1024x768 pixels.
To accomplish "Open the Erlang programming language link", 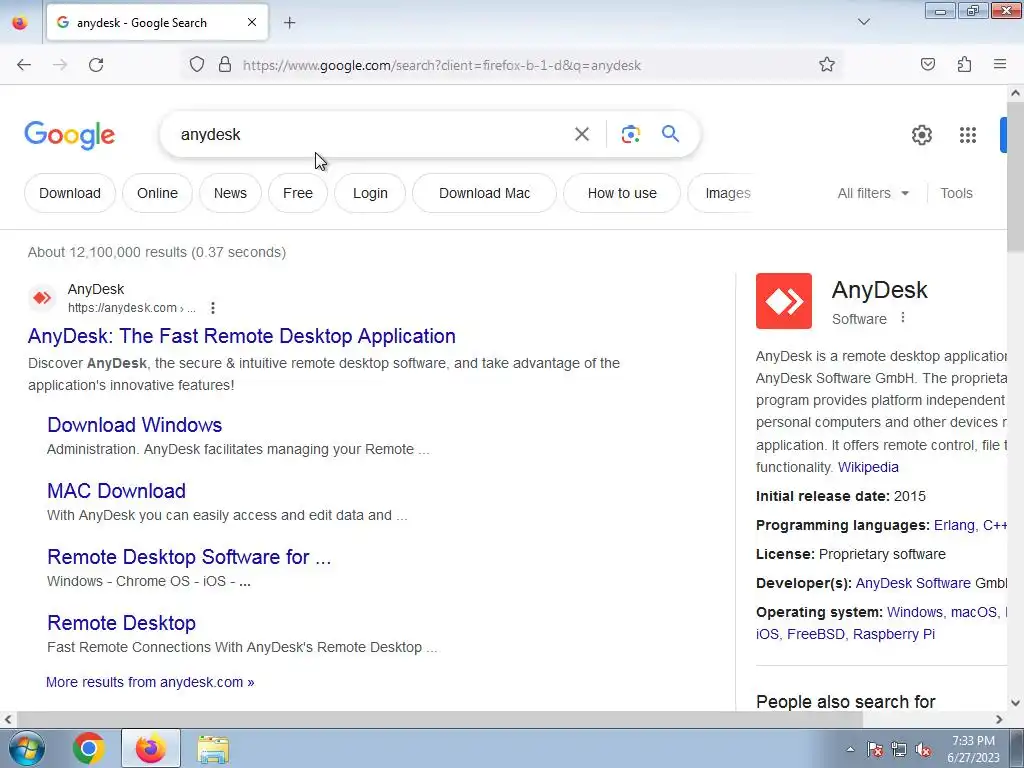I will coord(953,525).
